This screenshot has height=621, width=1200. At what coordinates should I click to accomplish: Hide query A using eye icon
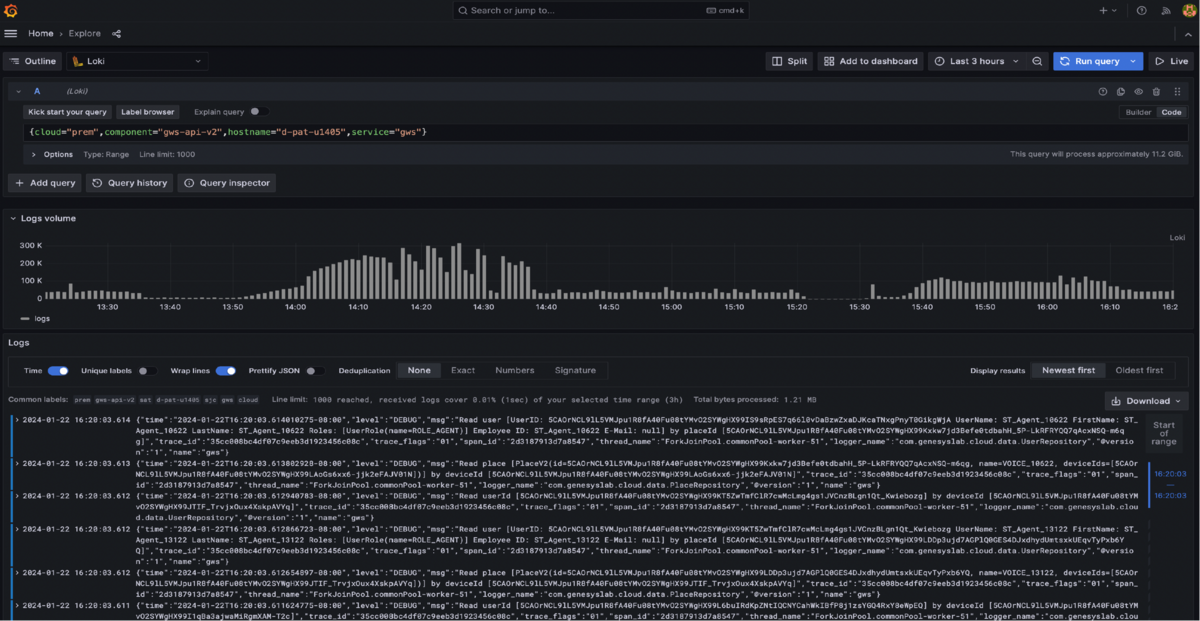pyautogui.click(x=1138, y=91)
